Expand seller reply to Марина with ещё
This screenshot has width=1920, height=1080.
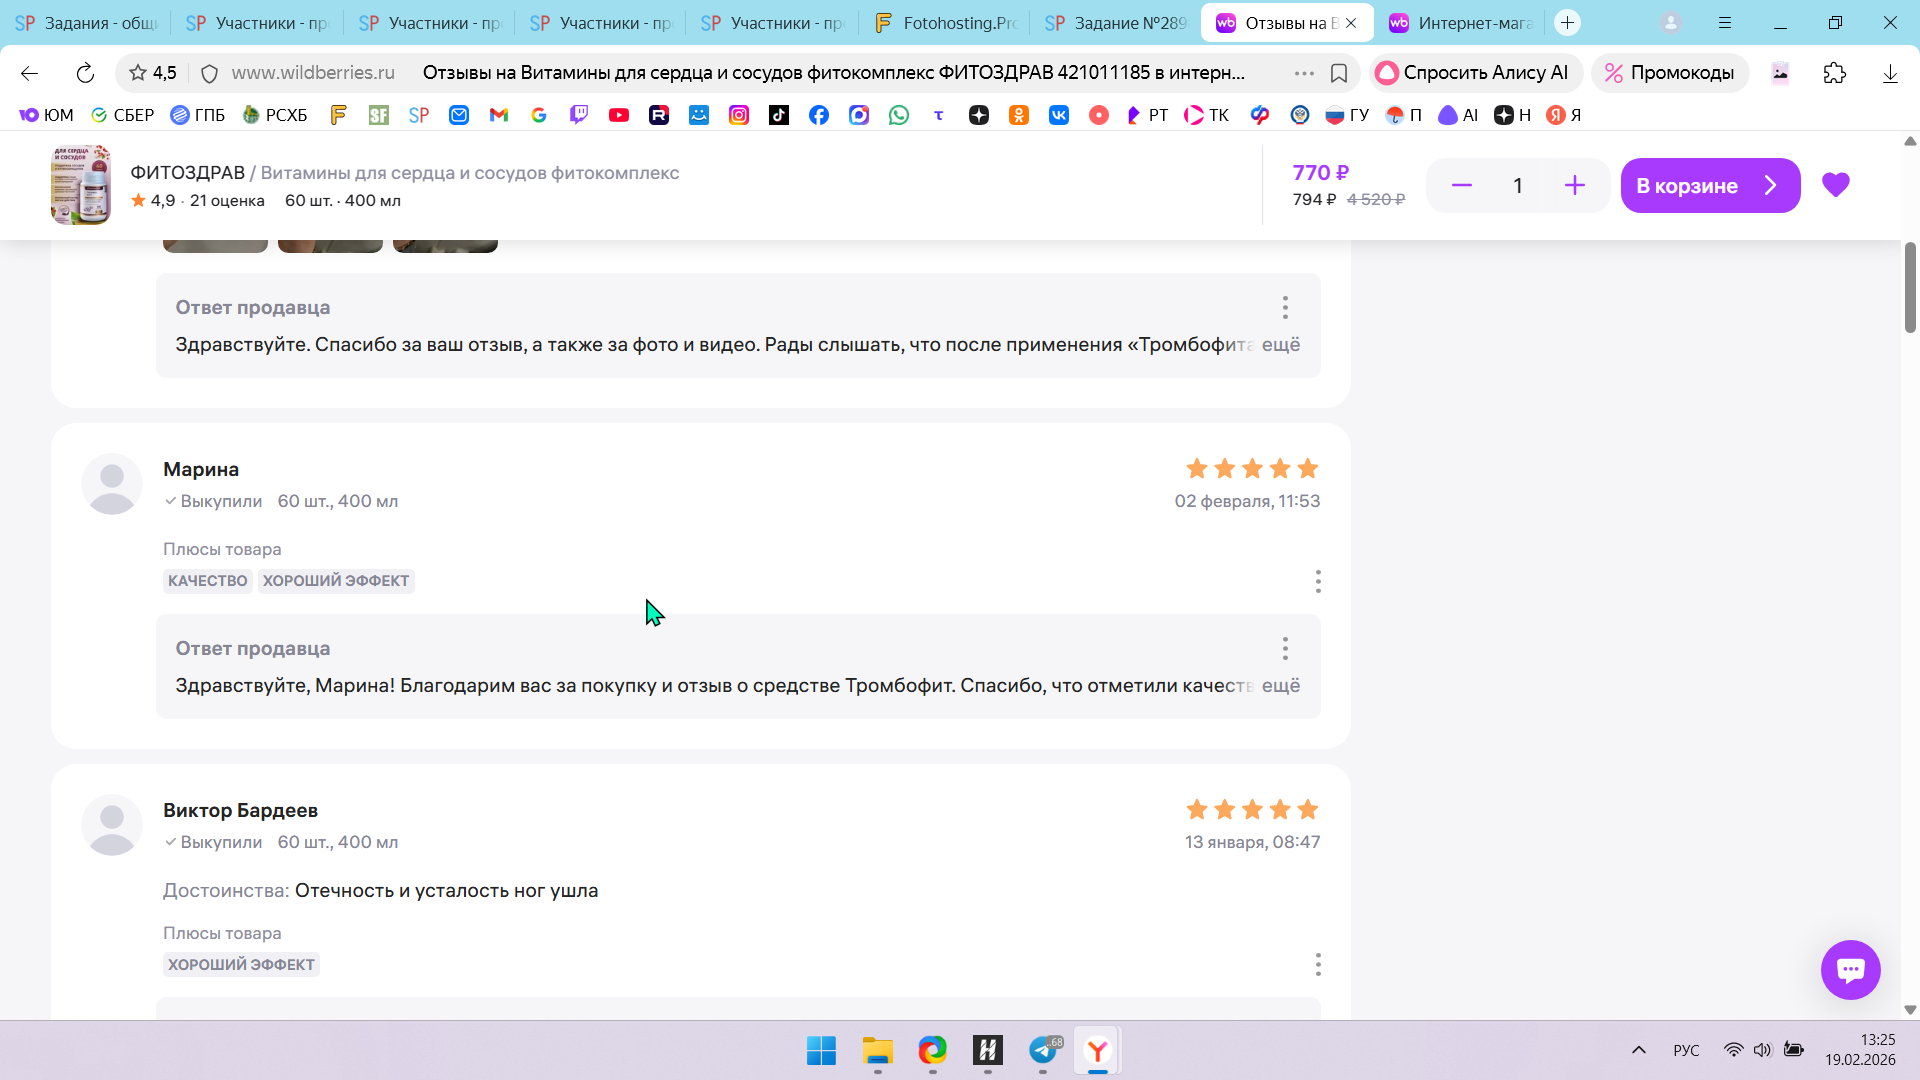pos(1280,685)
